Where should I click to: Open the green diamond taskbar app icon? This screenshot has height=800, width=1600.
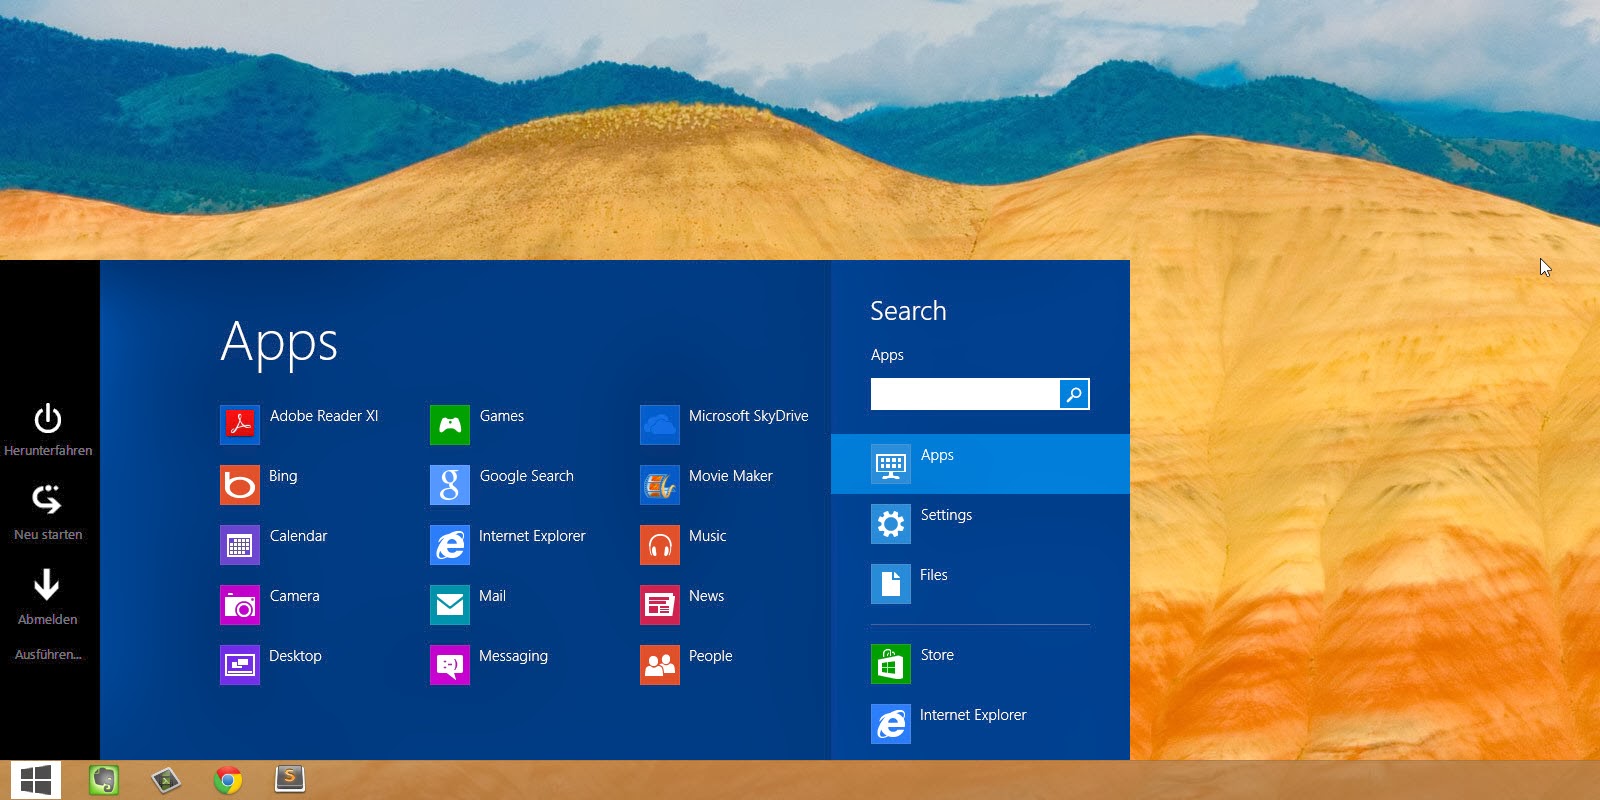click(166, 780)
